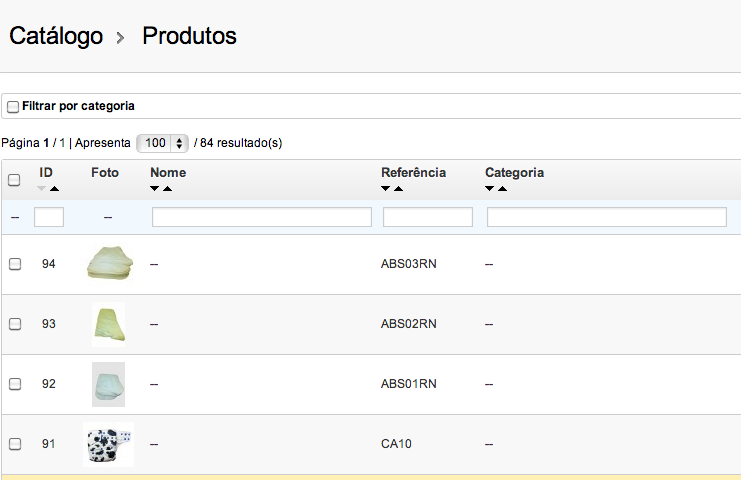Click product 93 photo thumbnail
The width and height of the screenshot is (741, 480).
tap(108, 325)
